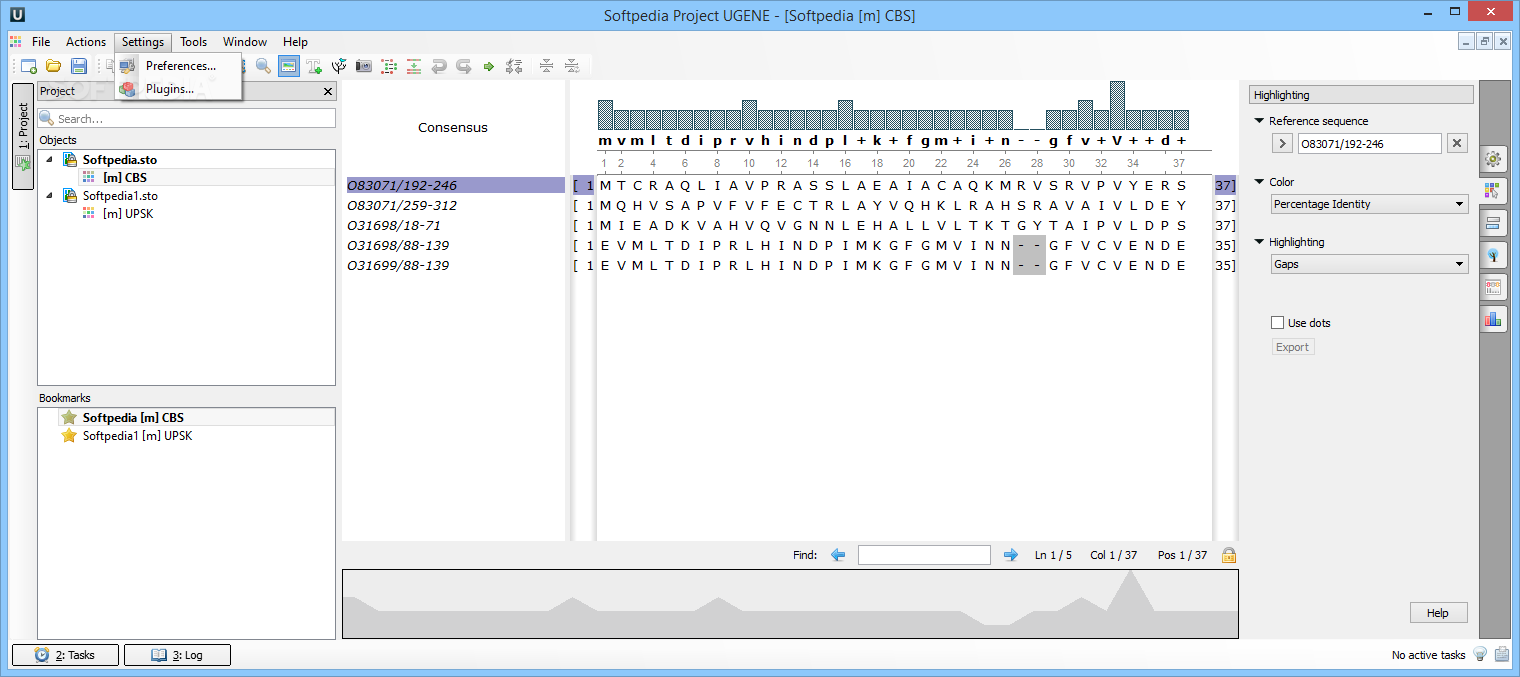Collapse the Softpedia1.sto tree node
Screen dimensions: 1520x677
click(50, 195)
